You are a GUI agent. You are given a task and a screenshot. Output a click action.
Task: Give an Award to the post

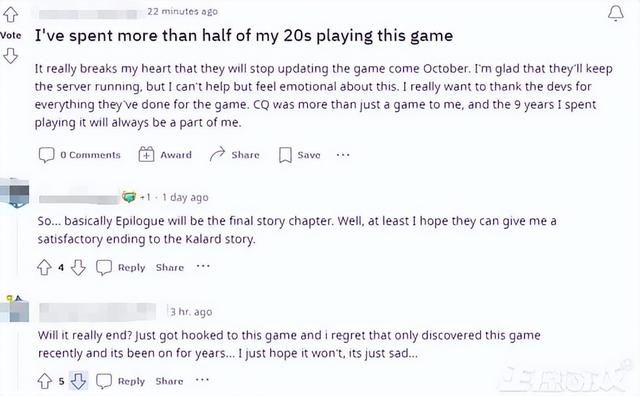click(x=165, y=155)
